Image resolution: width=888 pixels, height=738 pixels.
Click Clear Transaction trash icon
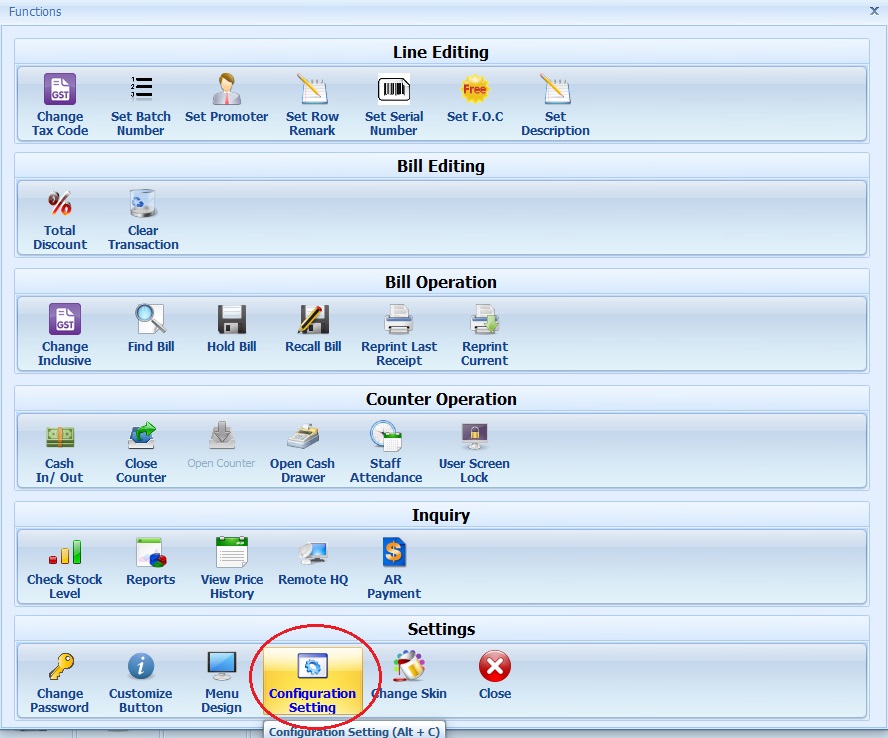pyautogui.click(x=143, y=205)
